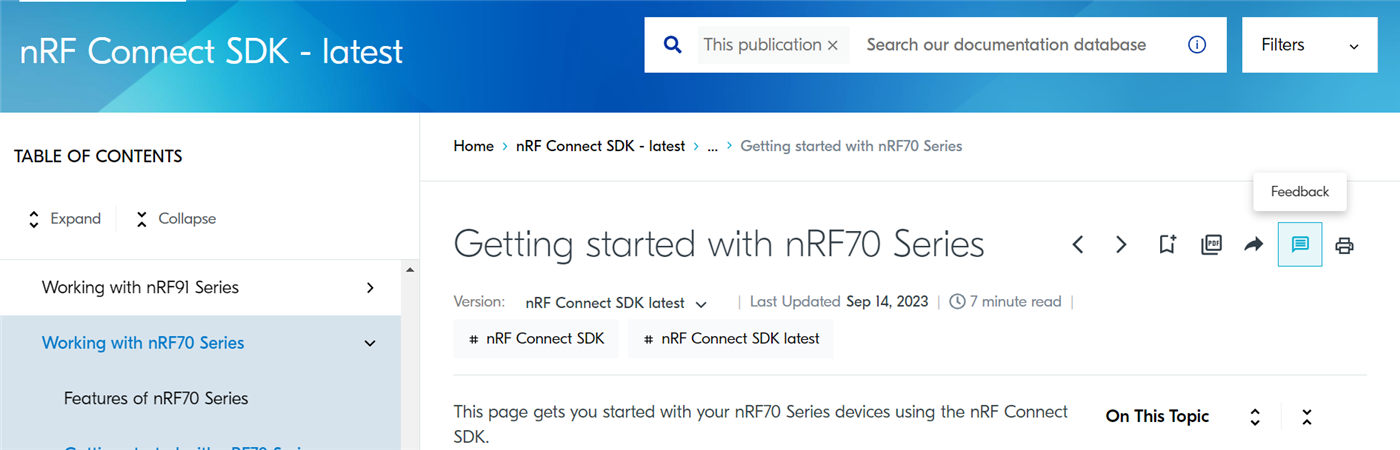
Task: Add page bookmark icon
Action: point(1167,245)
